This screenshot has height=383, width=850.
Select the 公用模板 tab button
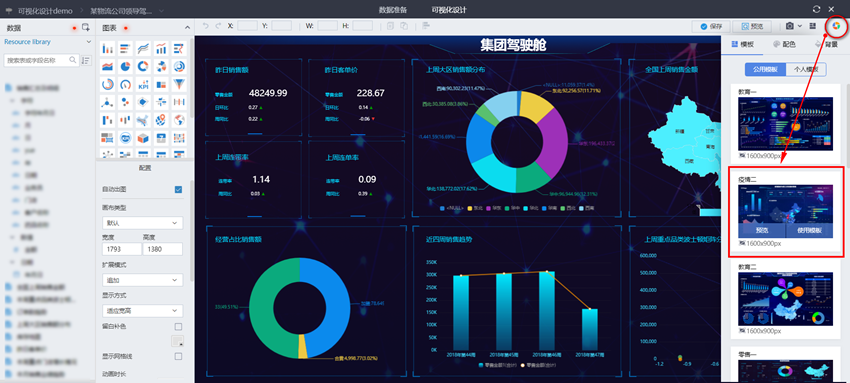point(765,69)
